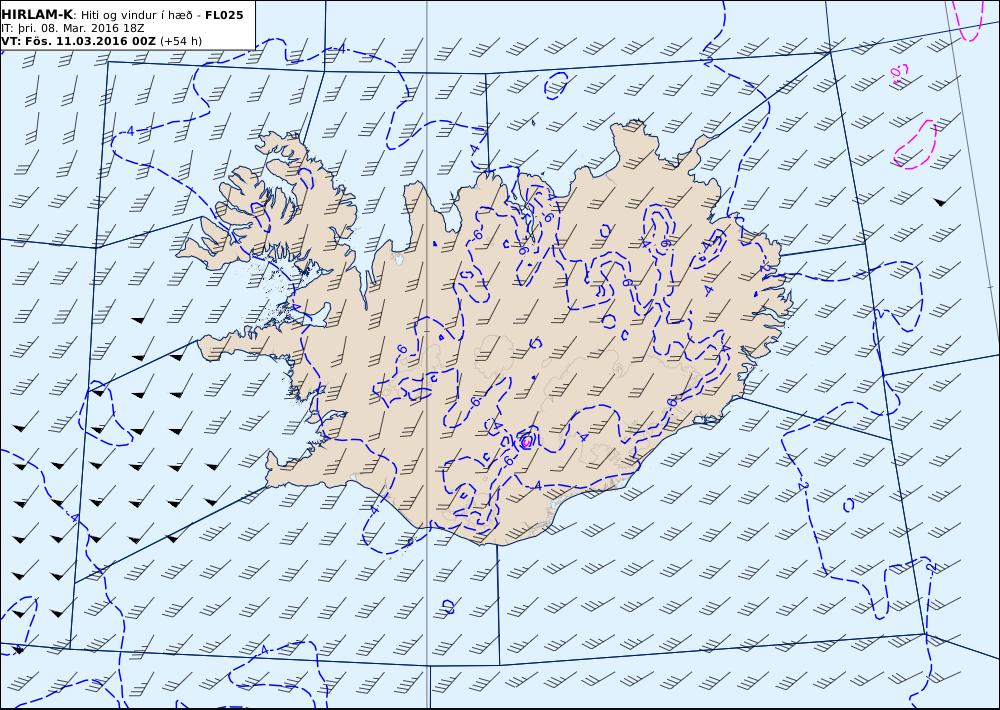Click the FL025 flight level label
This screenshot has height=710, width=1000.
click(224, 15)
